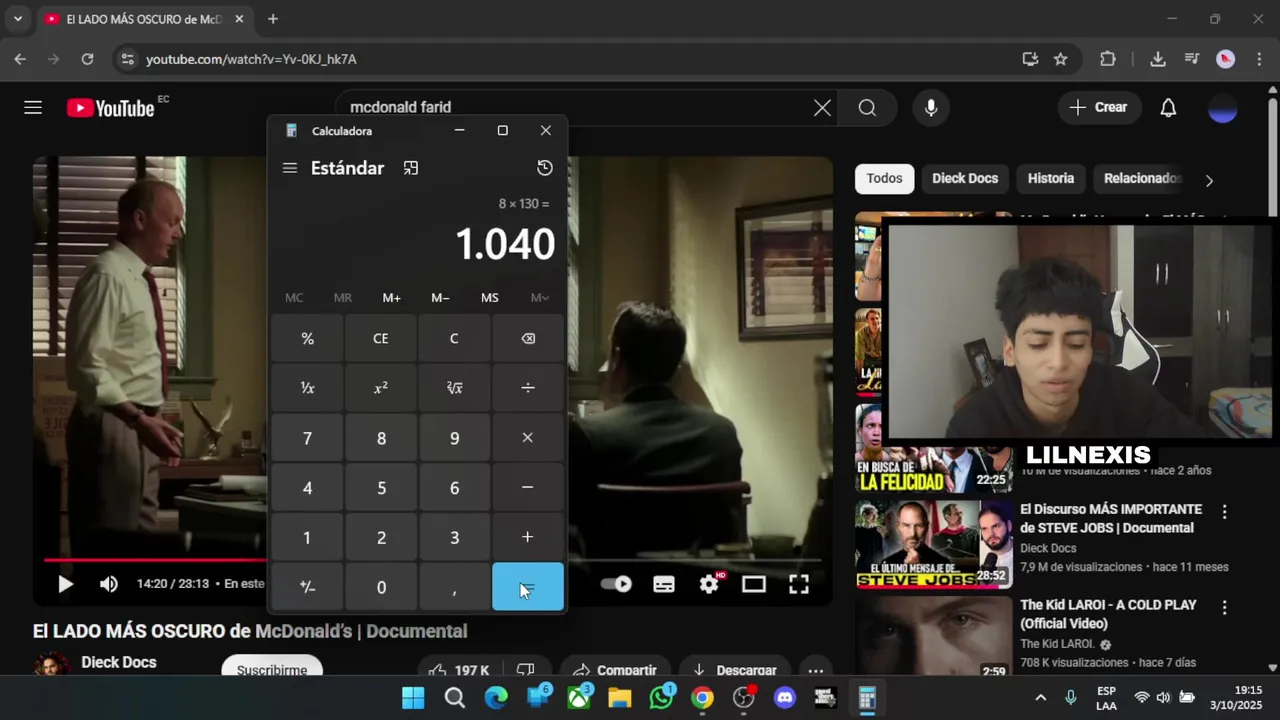Viewport: 1280px width, 720px height.
Task: Bookmark this page with star icon
Action: pos(1060,59)
